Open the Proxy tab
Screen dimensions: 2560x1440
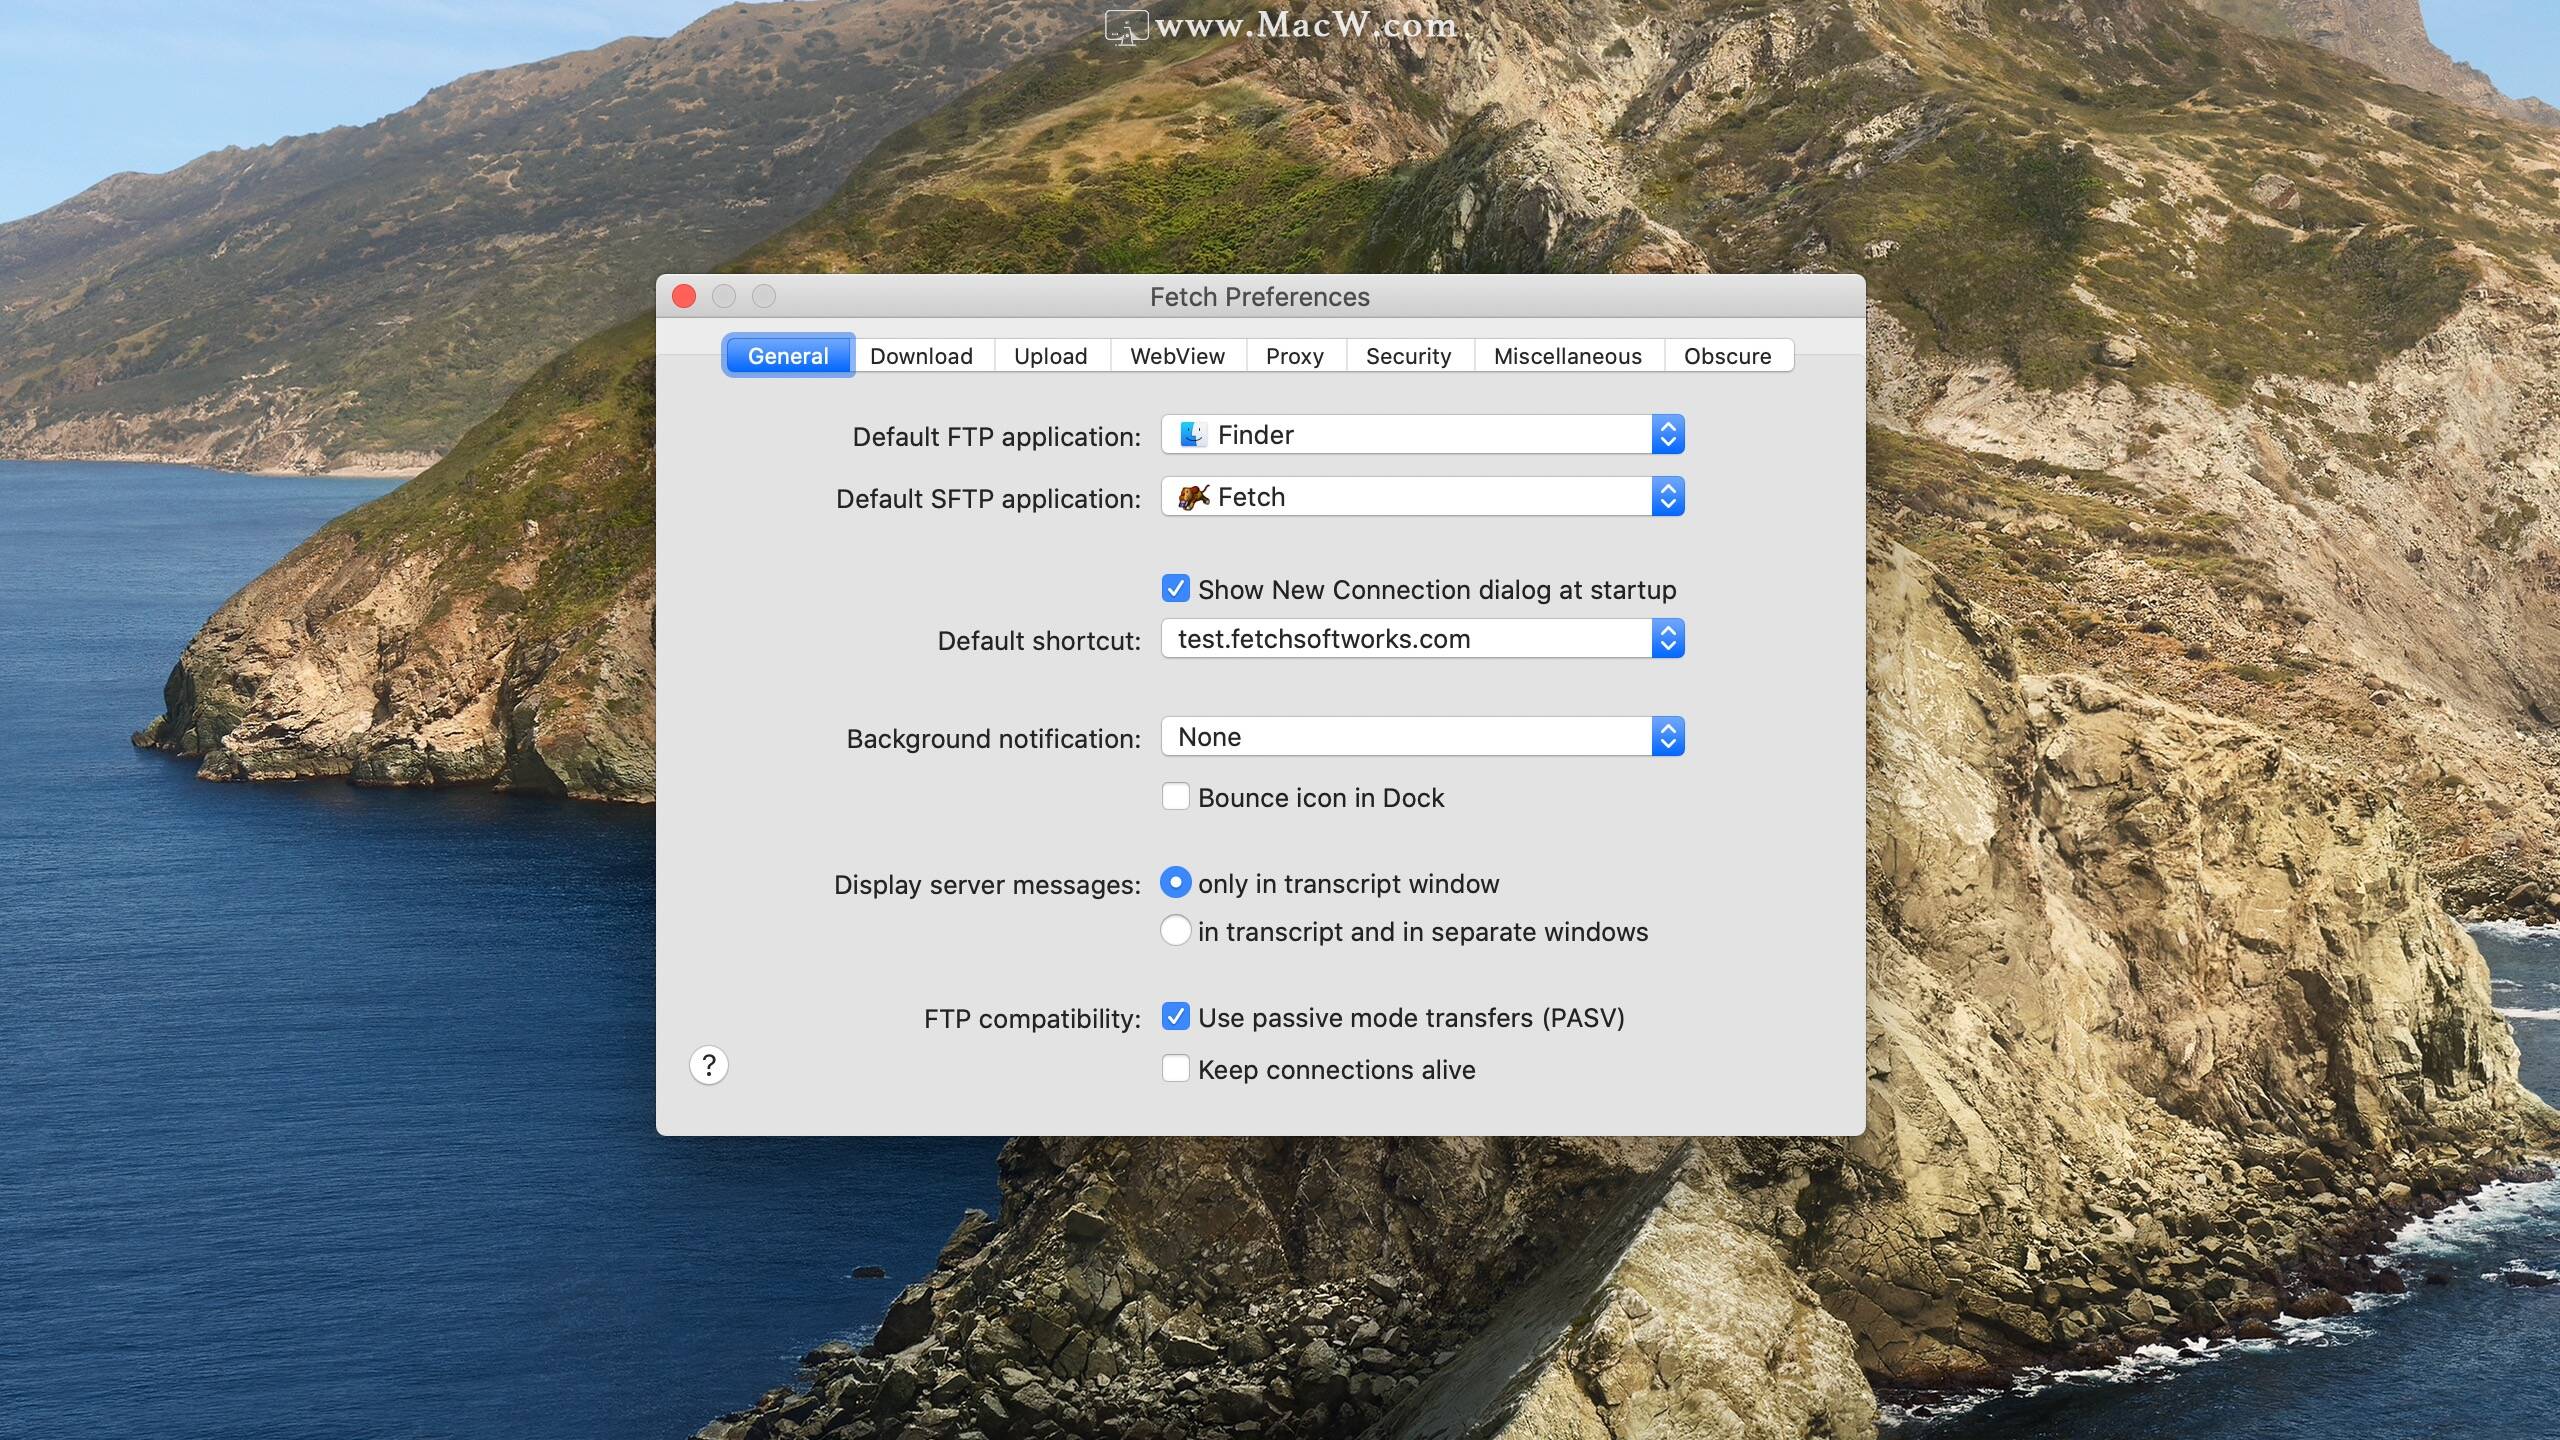[1294, 356]
